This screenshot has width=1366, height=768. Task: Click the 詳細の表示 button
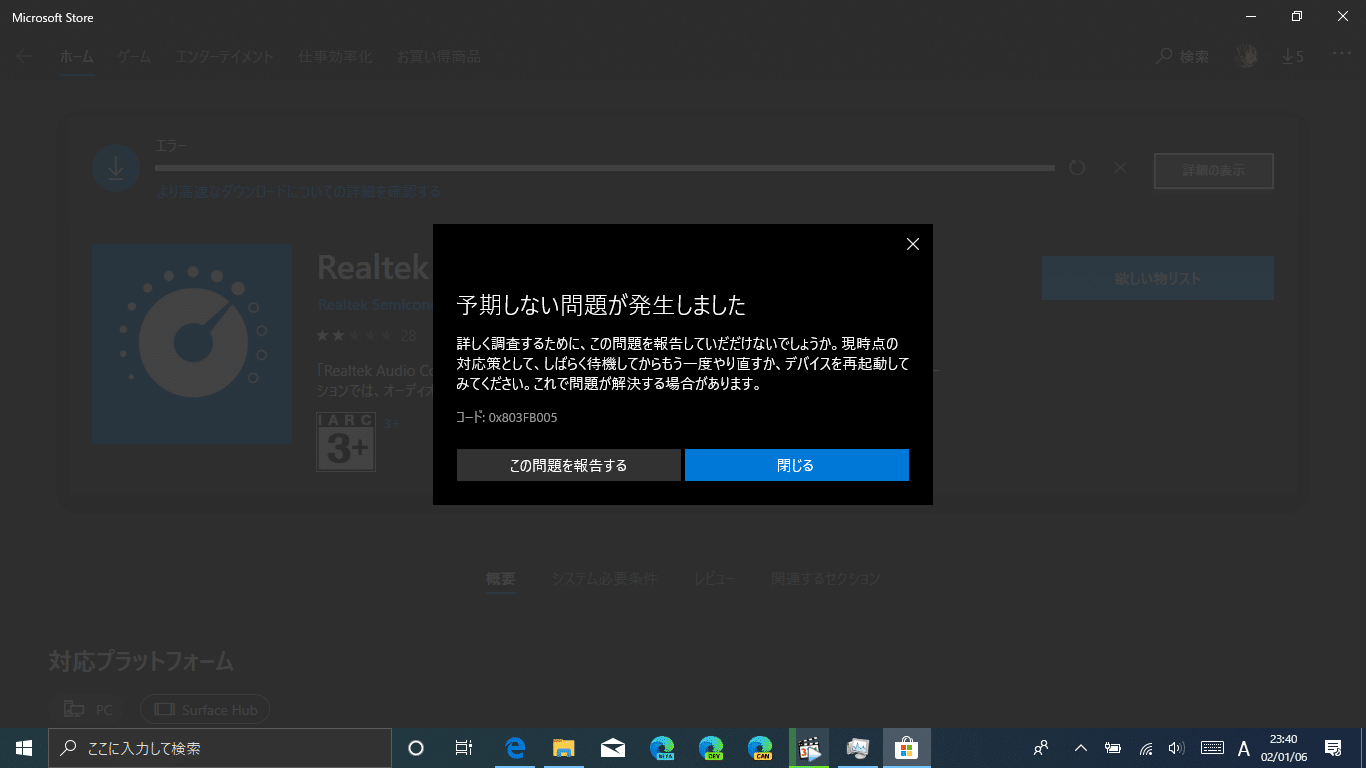point(1213,171)
